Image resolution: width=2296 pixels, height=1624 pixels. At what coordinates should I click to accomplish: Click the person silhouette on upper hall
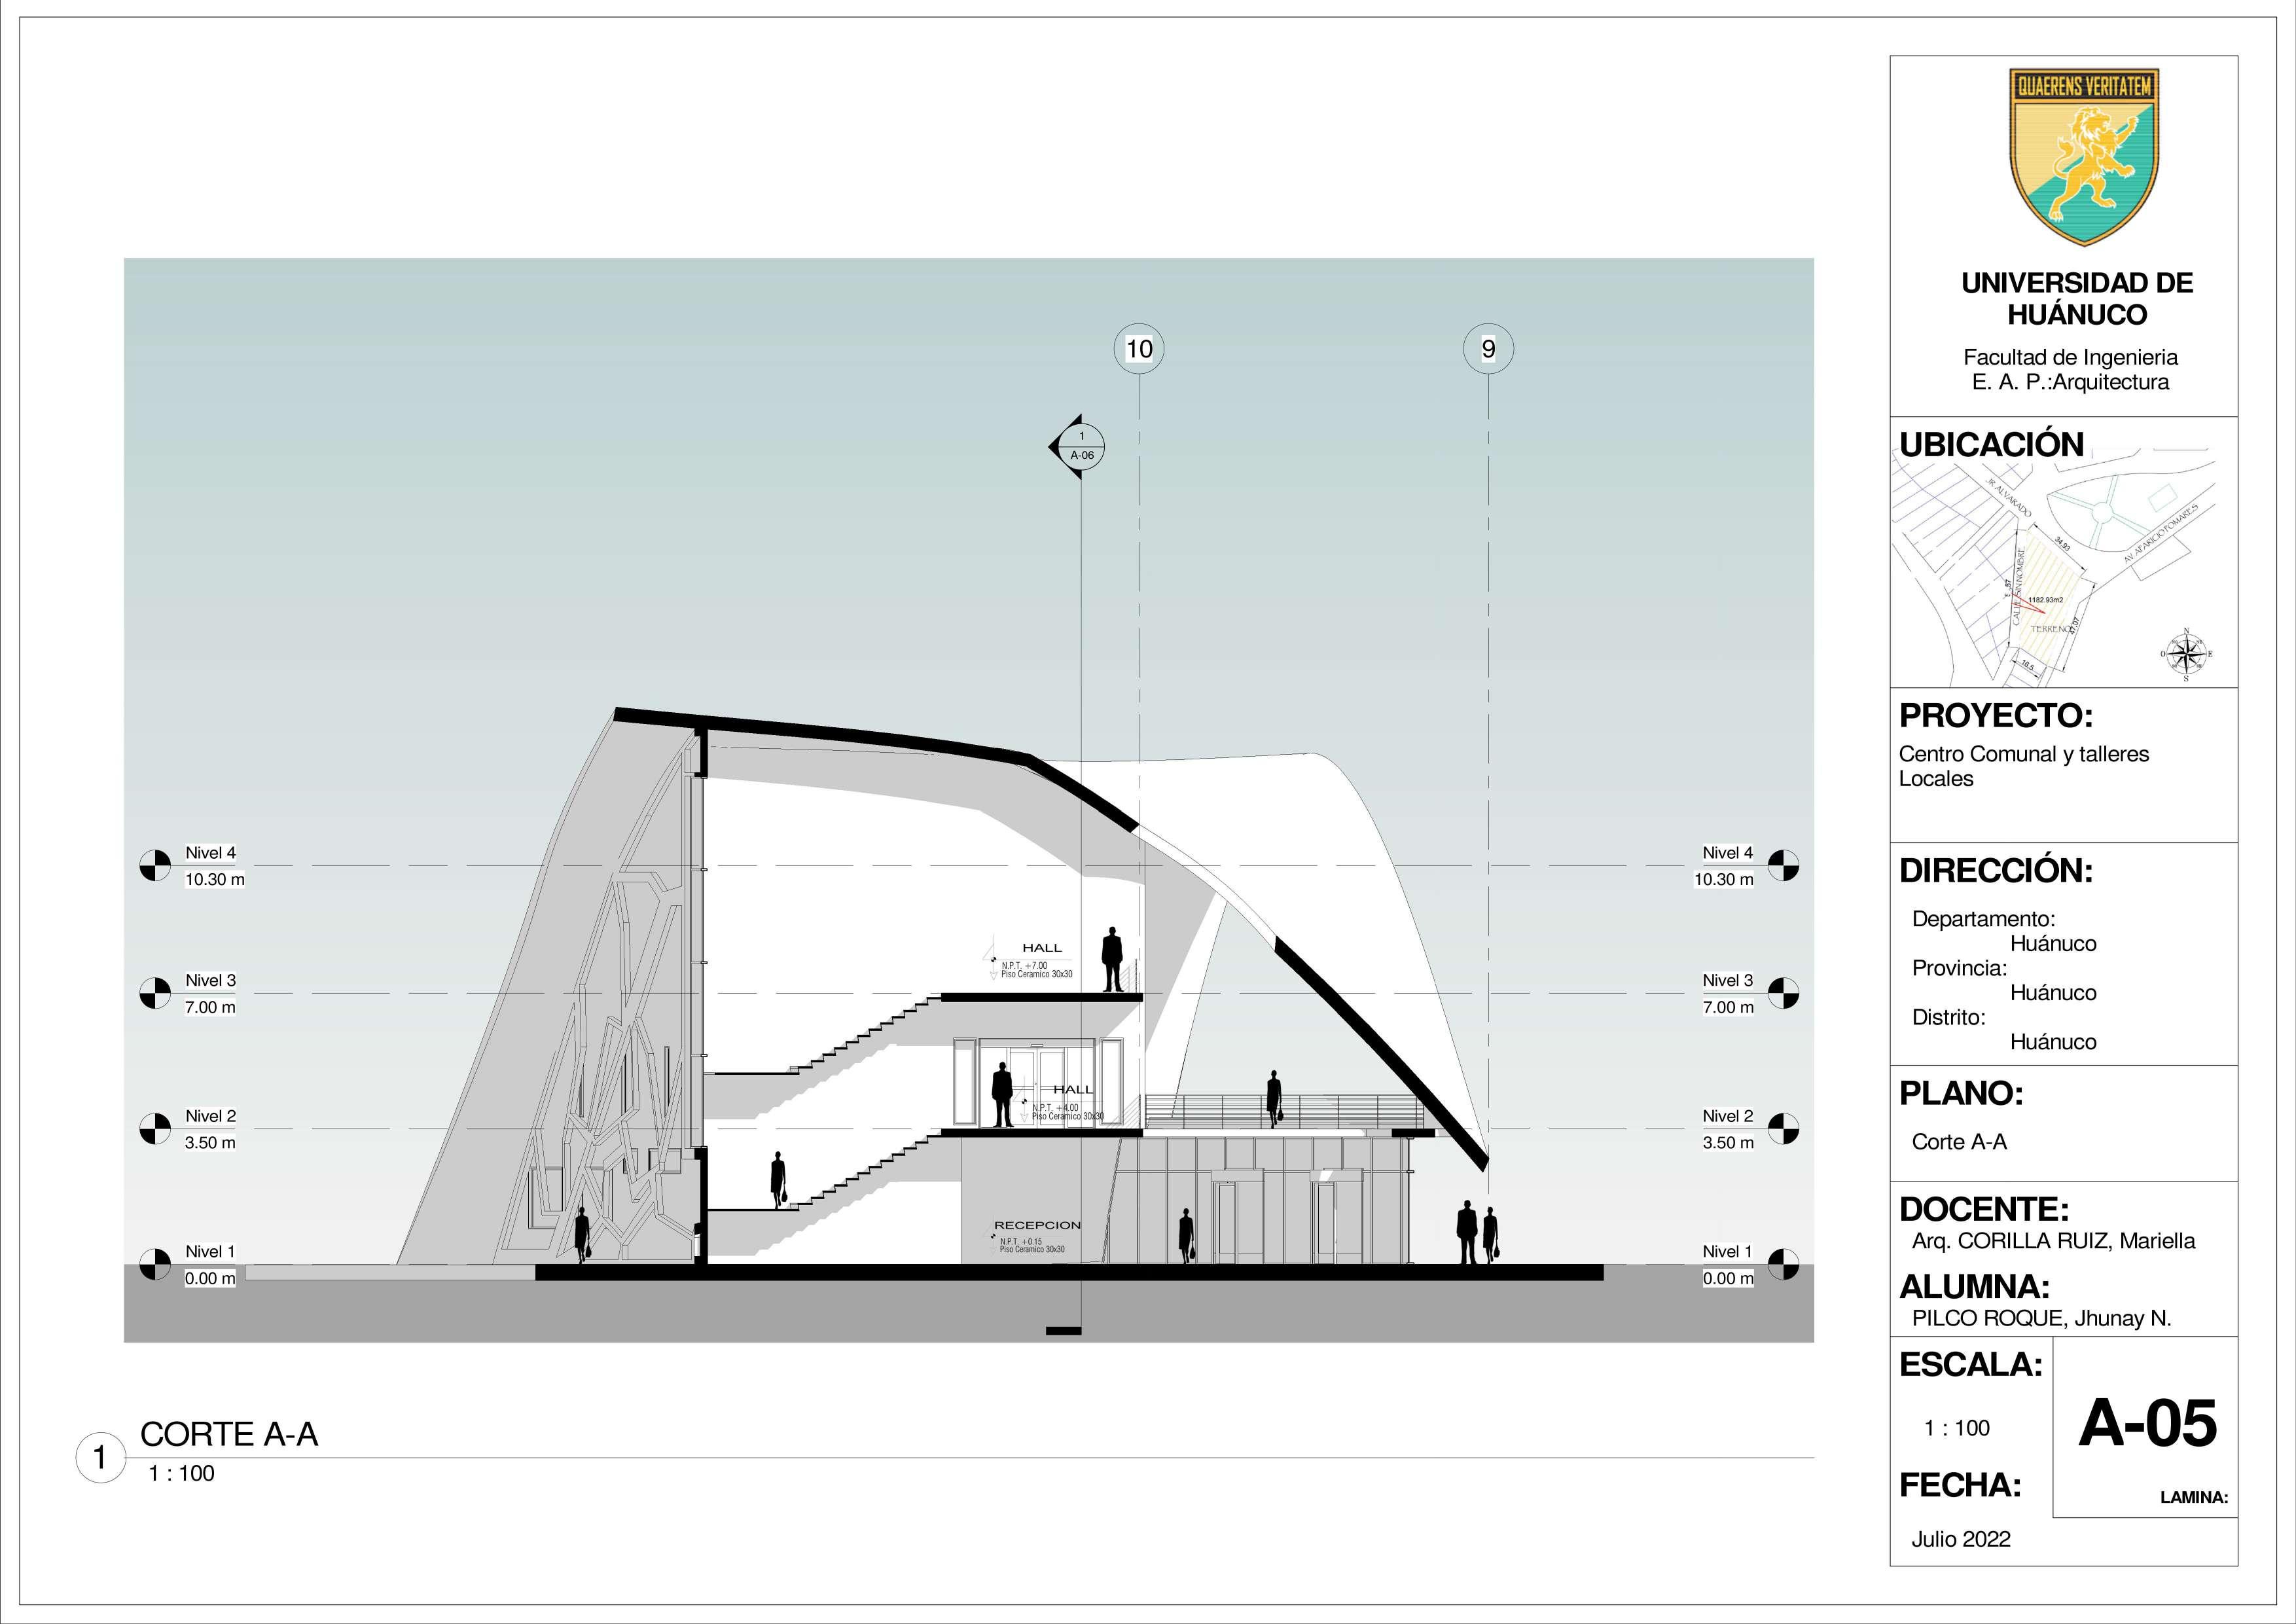click(1112, 959)
